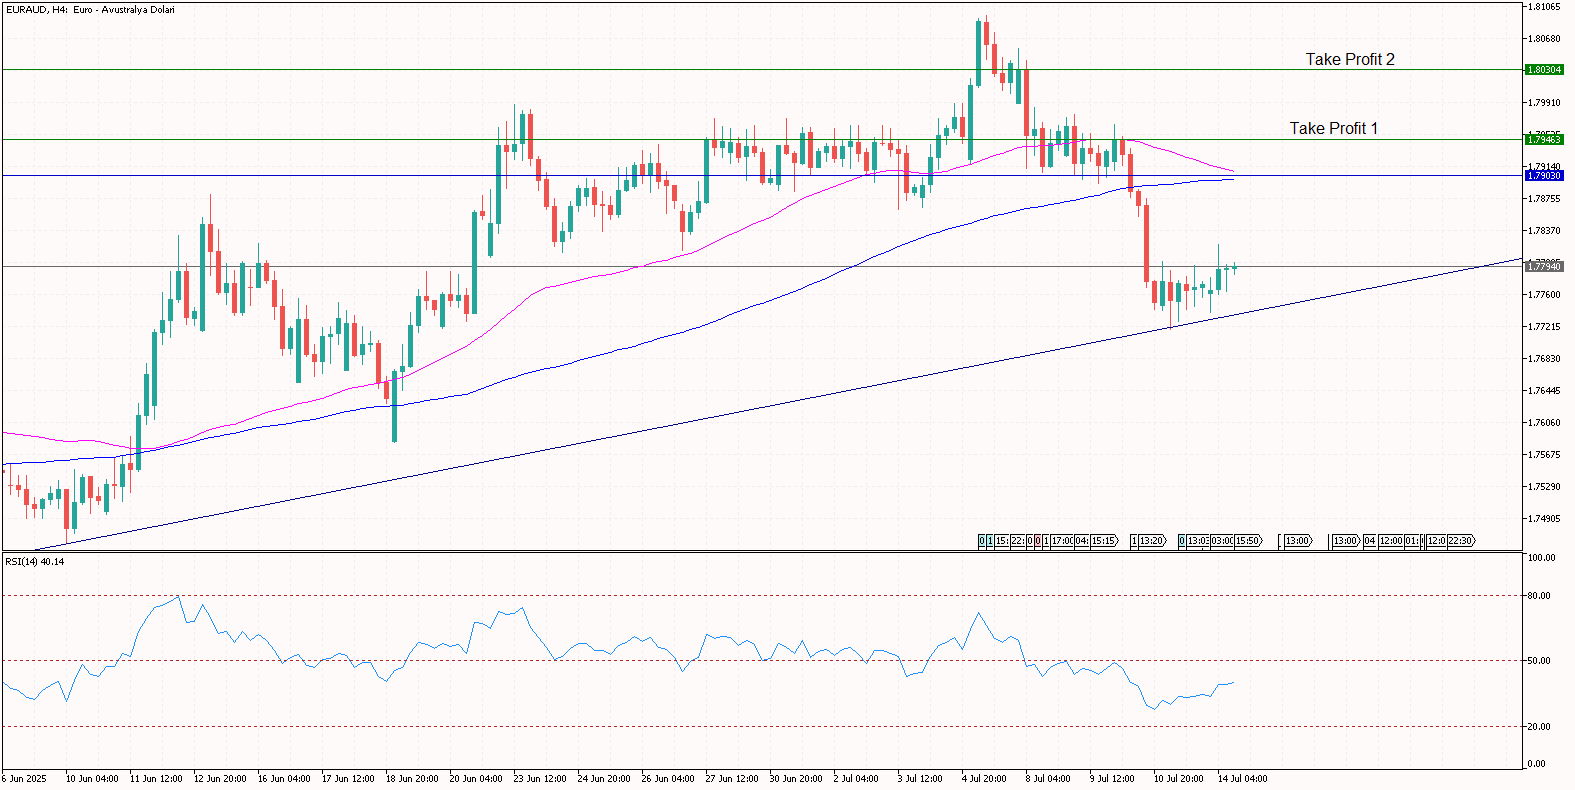
Task: Click the 1.74905 price scale value
Action: (1544, 519)
